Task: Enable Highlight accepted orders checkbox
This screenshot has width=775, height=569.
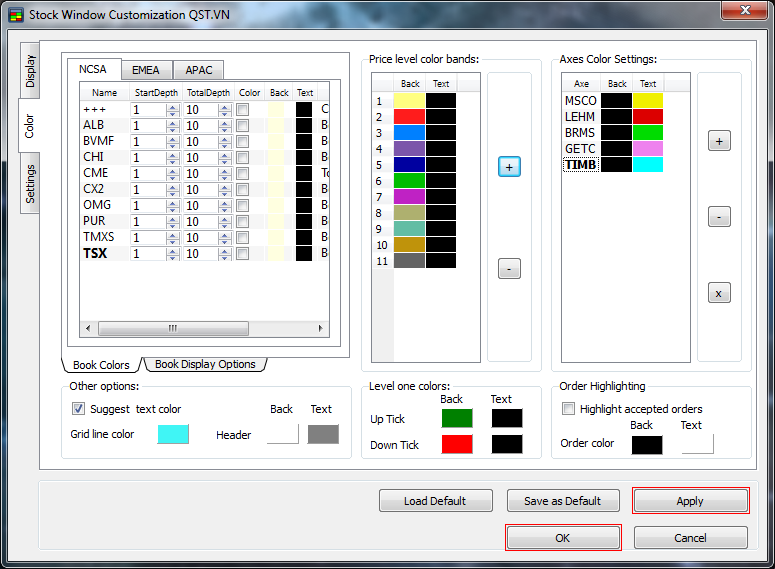Action: pos(569,409)
